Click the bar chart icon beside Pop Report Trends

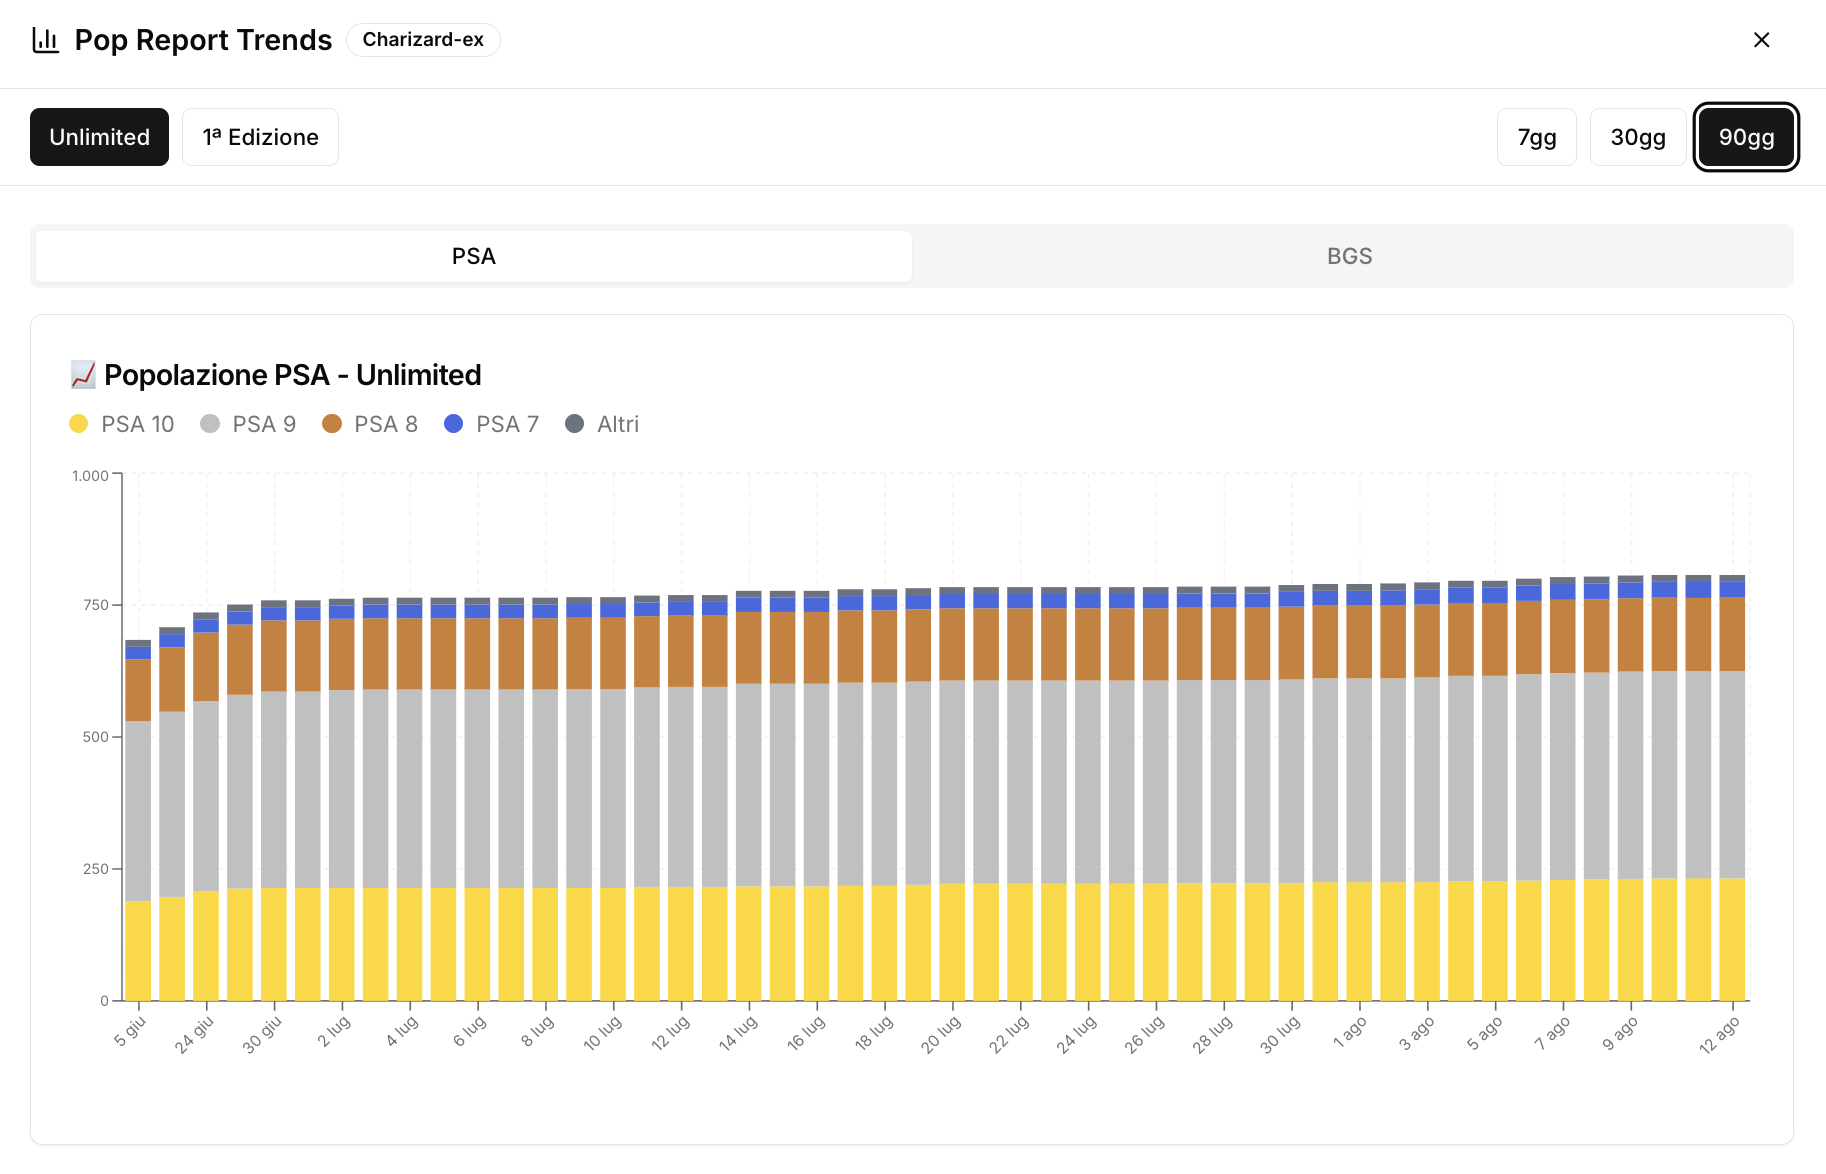pos(46,40)
